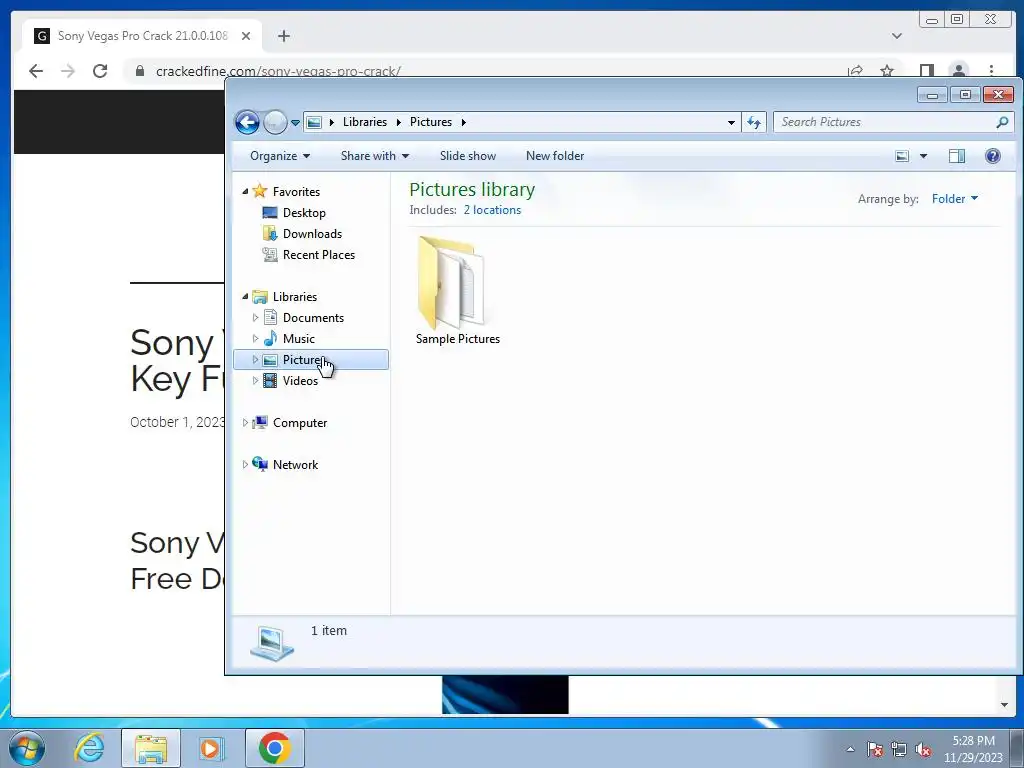
Task: Open Chrome profile icon
Action: click(x=959, y=71)
